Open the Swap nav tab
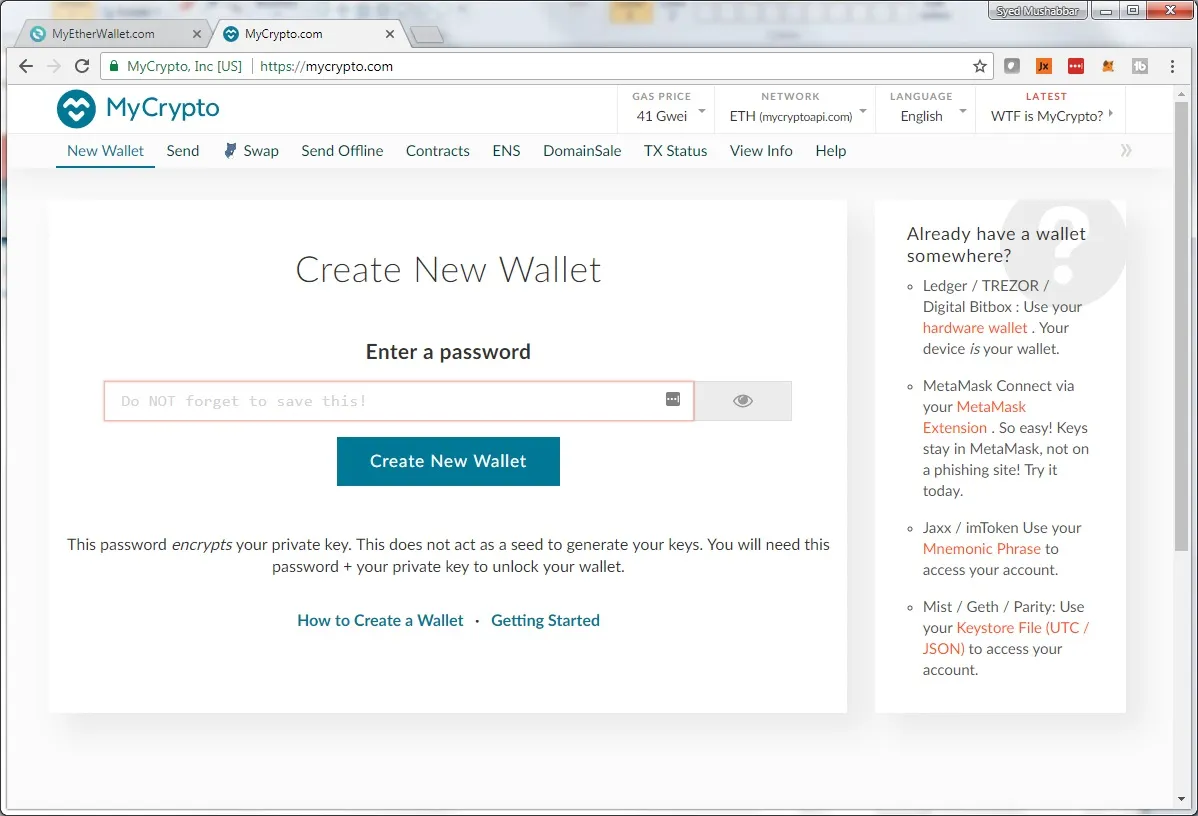The image size is (1198, 816). (251, 151)
